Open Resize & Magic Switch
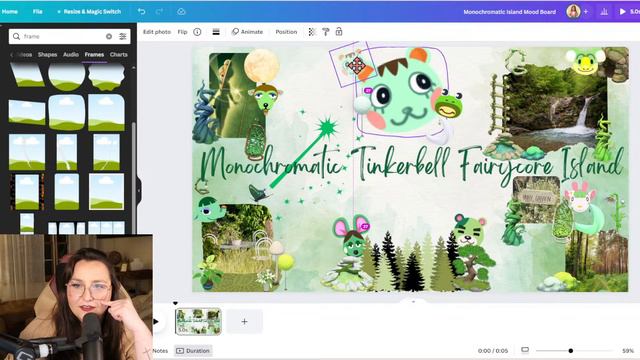This screenshot has height=360, width=640. tap(89, 11)
